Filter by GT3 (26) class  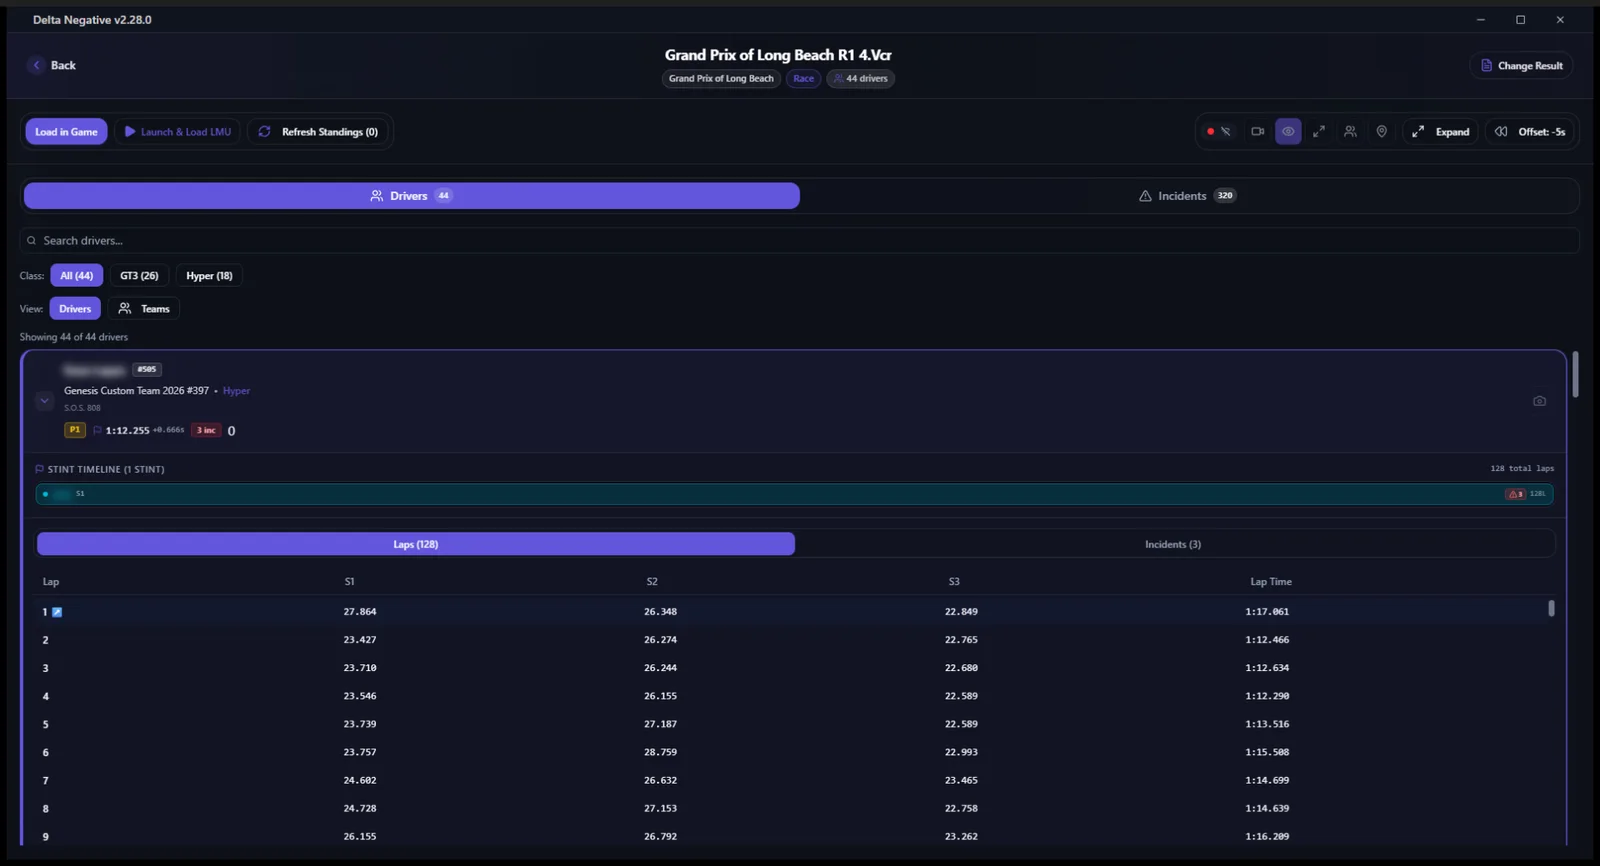[x=139, y=276]
